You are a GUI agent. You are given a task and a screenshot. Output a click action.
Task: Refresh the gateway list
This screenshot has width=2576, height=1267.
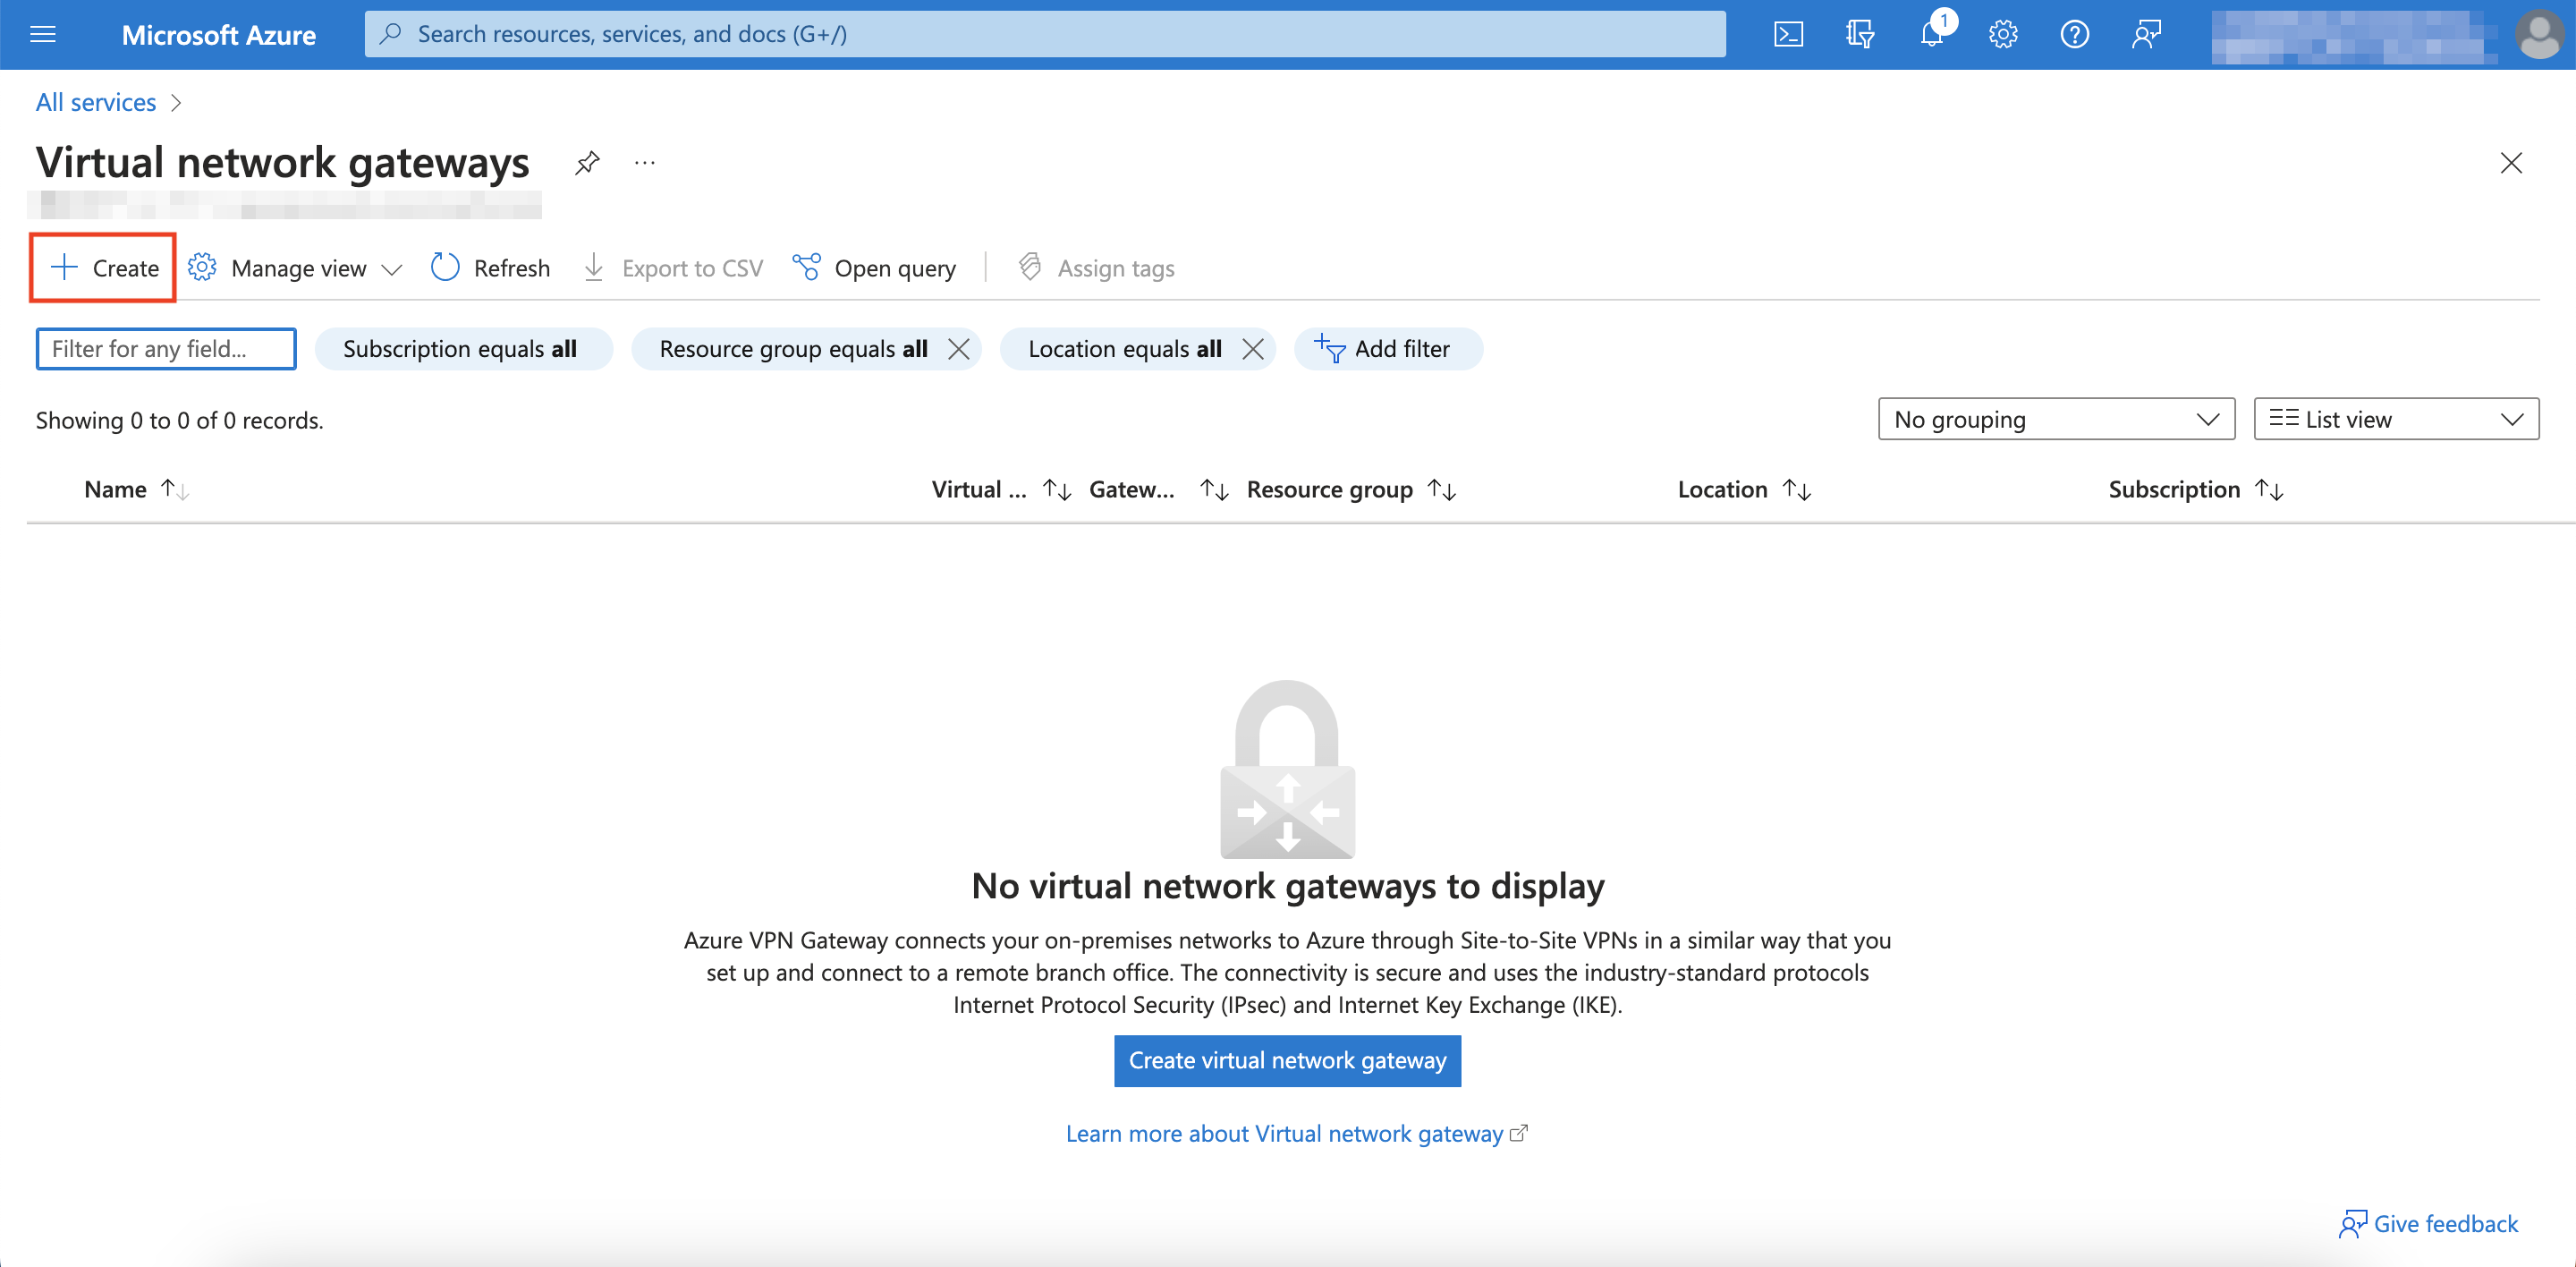pyautogui.click(x=490, y=267)
